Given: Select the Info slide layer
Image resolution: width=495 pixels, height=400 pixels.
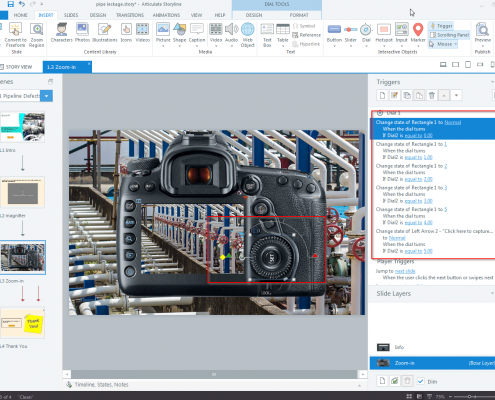Looking at the screenshot, I should tap(432, 347).
